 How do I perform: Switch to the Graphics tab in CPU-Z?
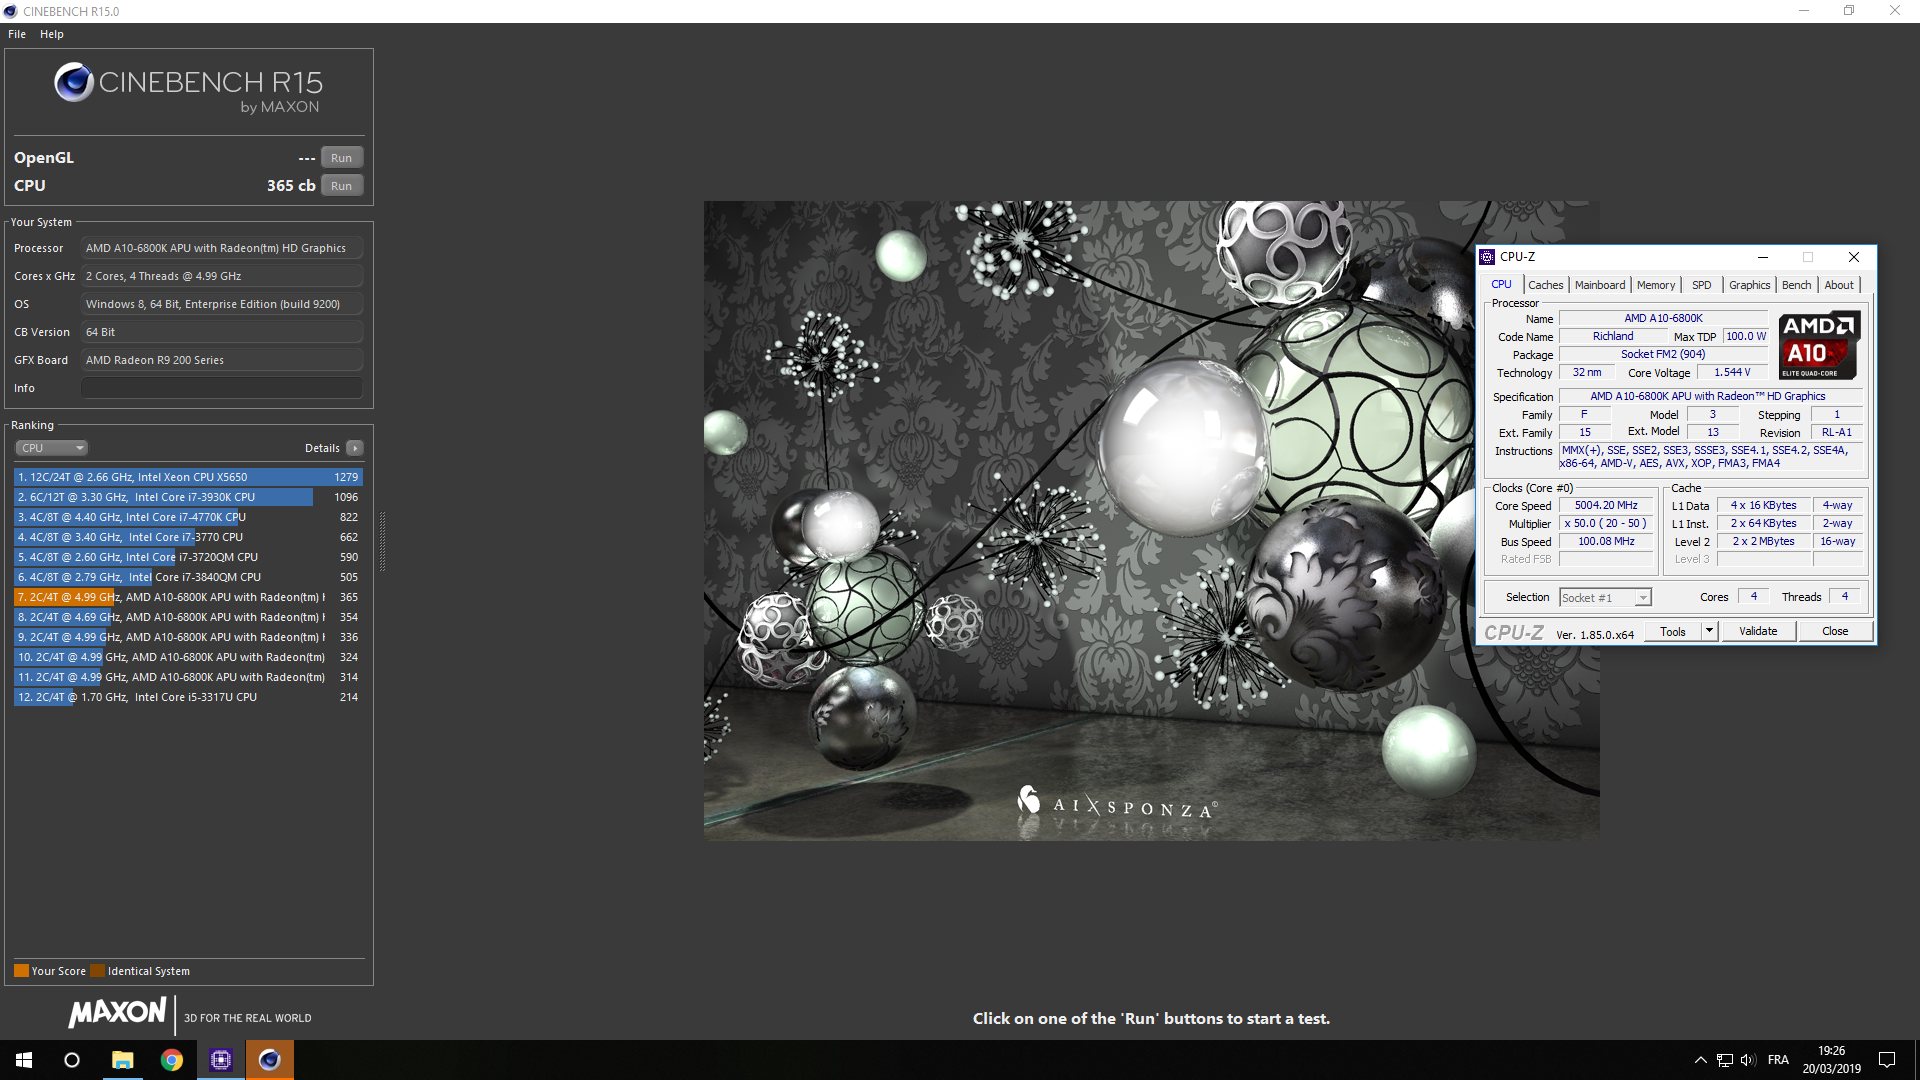1749,285
